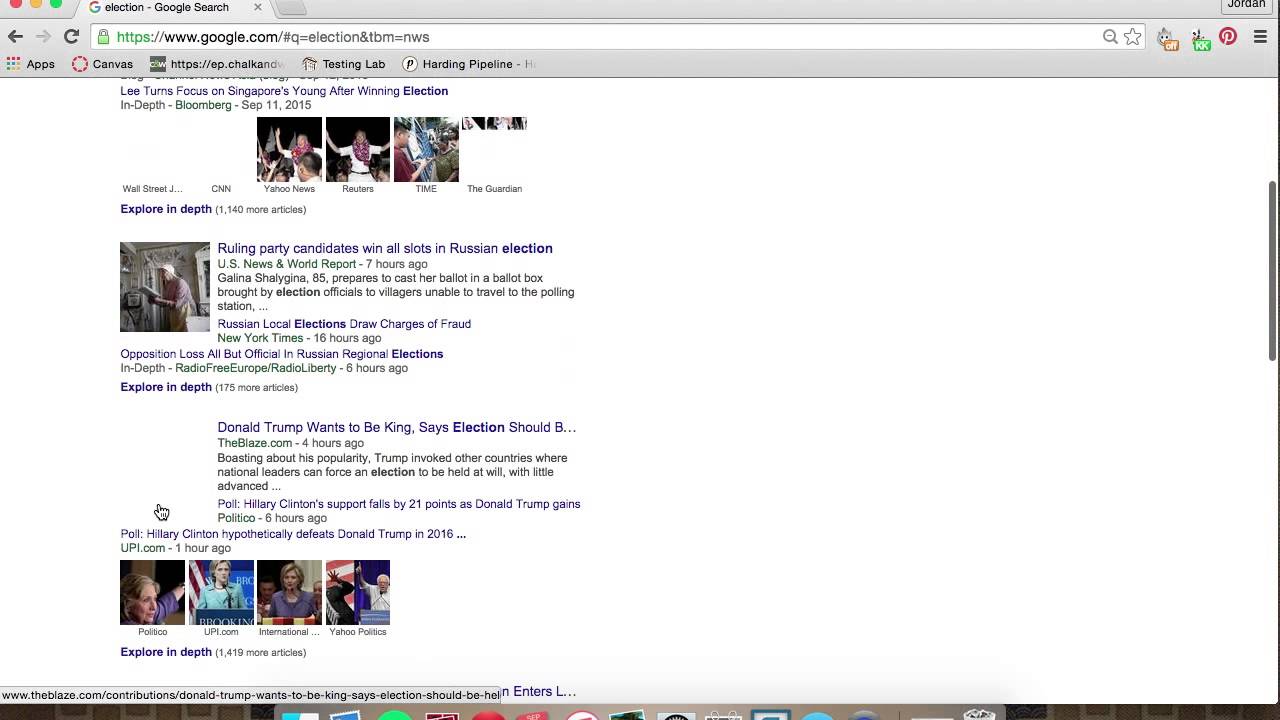Reload the current page
The width and height of the screenshot is (1280, 720).
coord(71,37)
